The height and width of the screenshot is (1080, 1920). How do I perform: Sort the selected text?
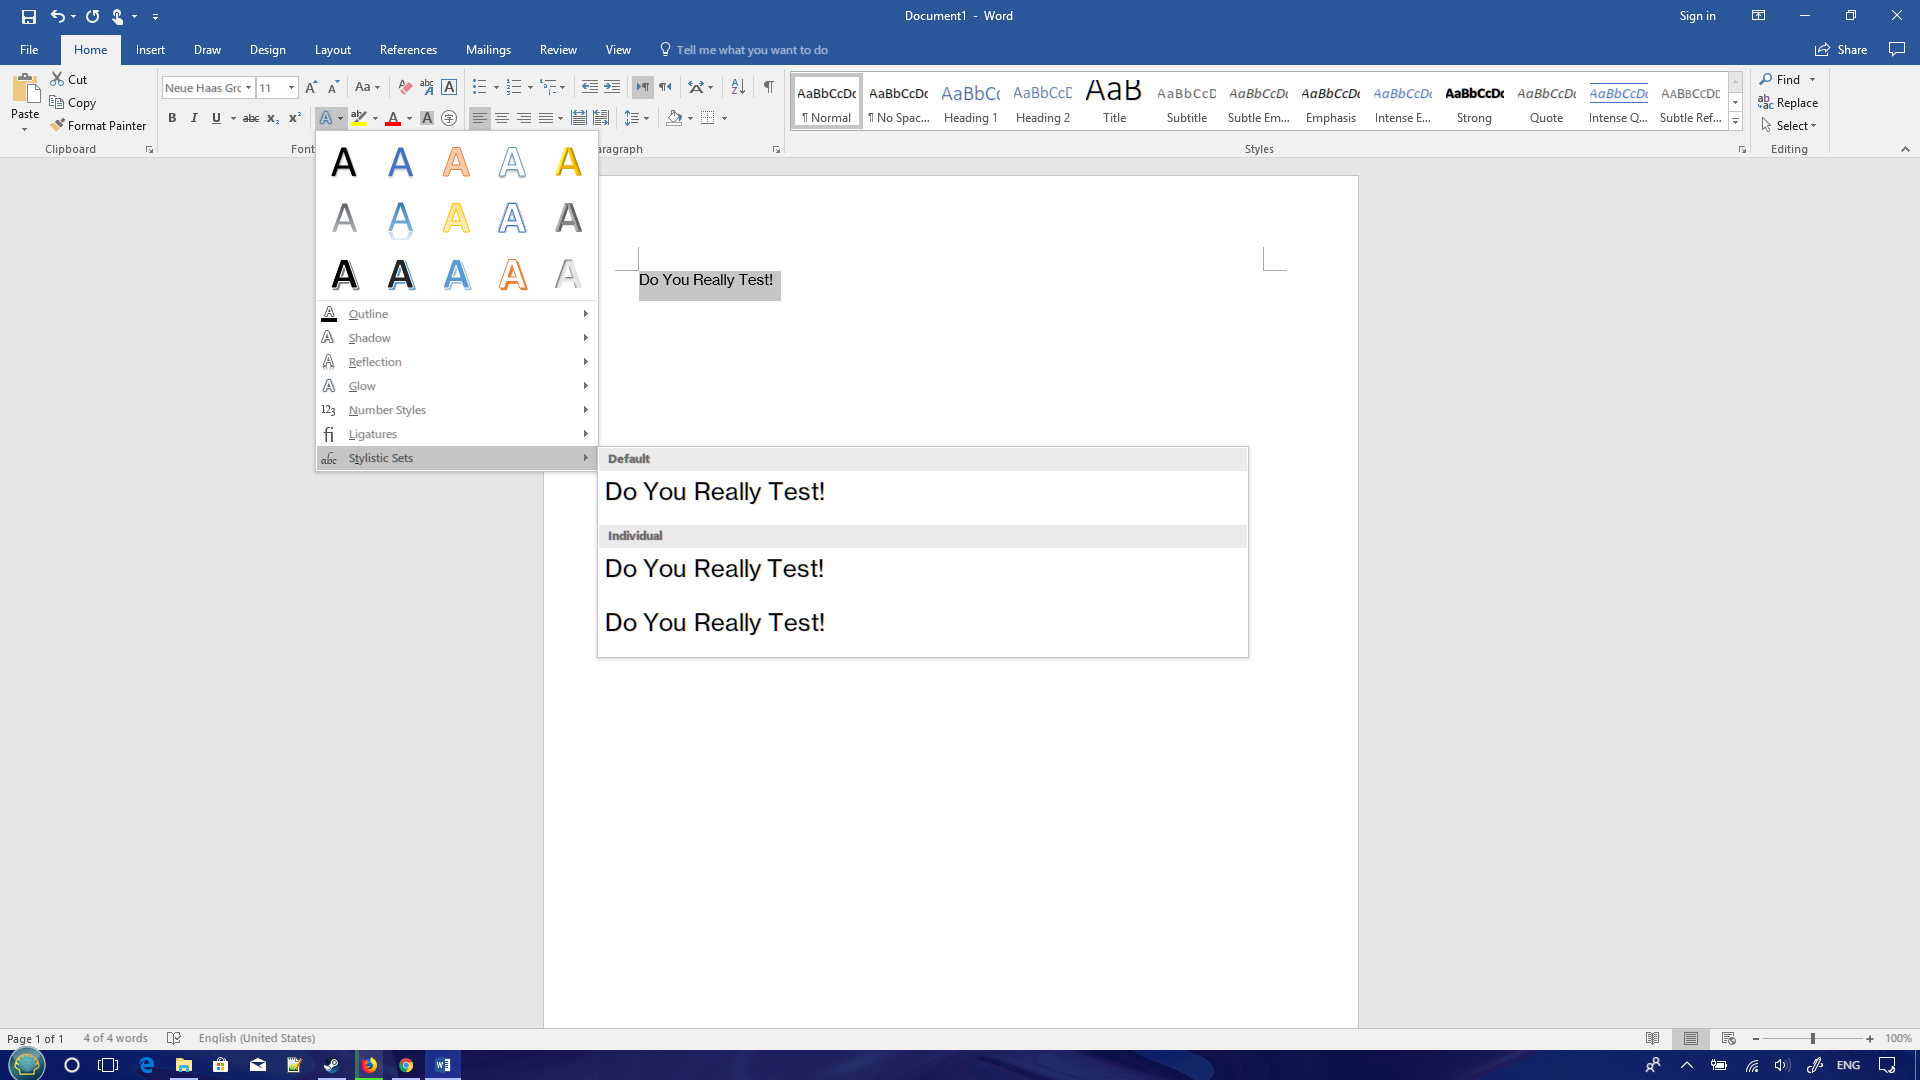pyautogui.click(x=737, y=87)
